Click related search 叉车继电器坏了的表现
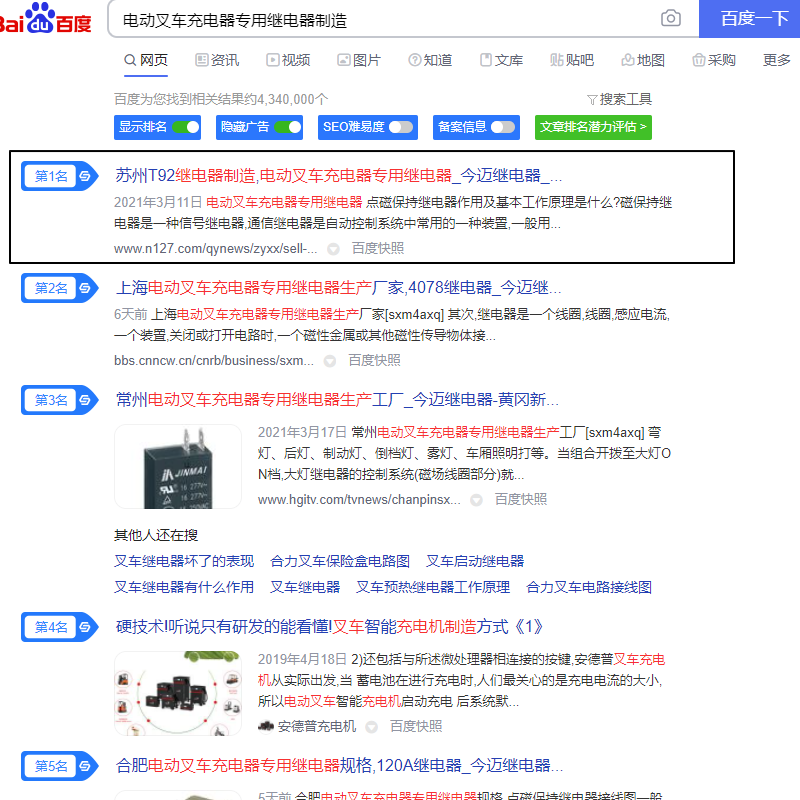Screen dimensions: 800x800 point(184,561)
